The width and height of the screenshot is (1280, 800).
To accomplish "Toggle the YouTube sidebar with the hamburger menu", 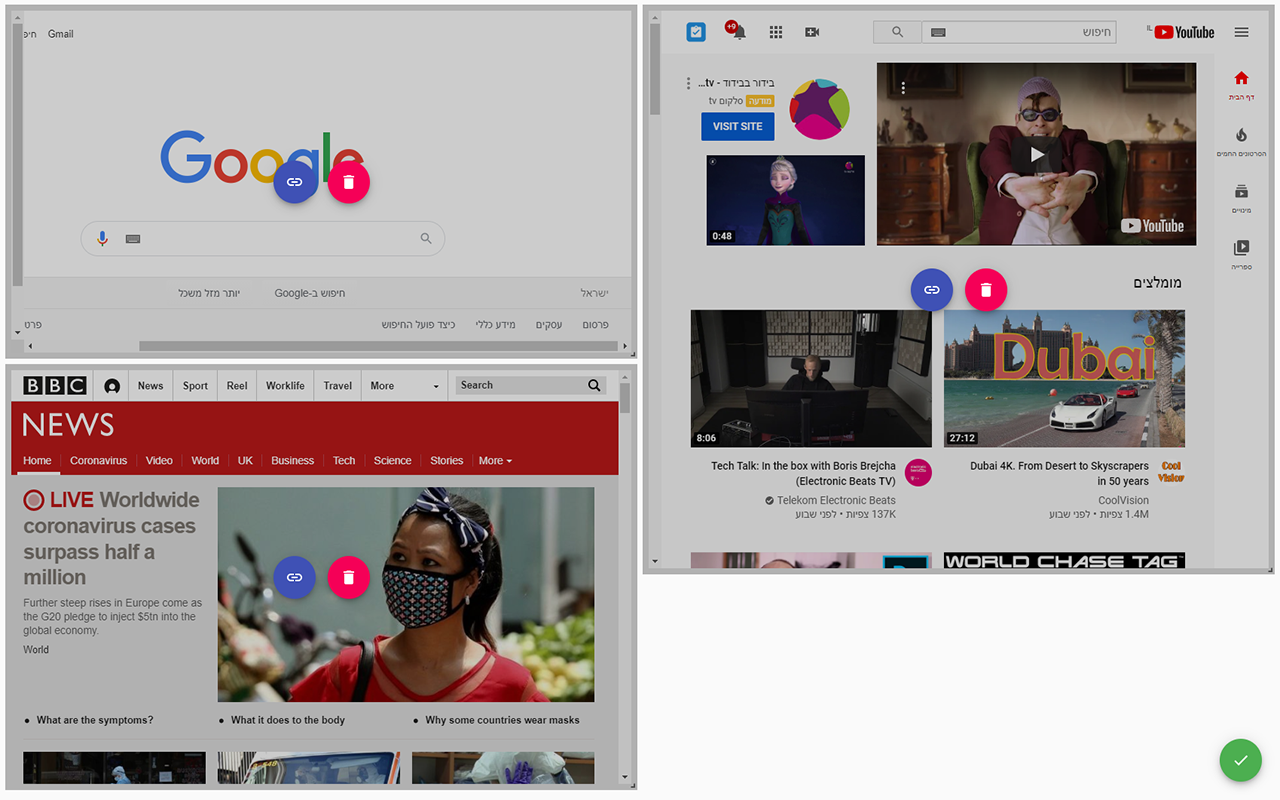I will point(1241,32).
